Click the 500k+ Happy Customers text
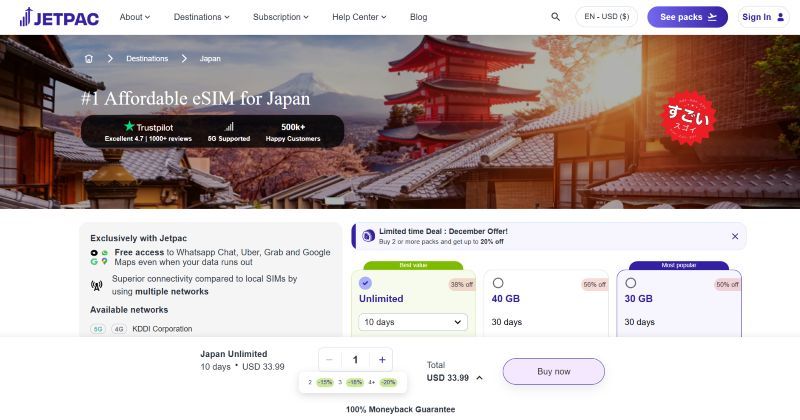 [293, 132]
